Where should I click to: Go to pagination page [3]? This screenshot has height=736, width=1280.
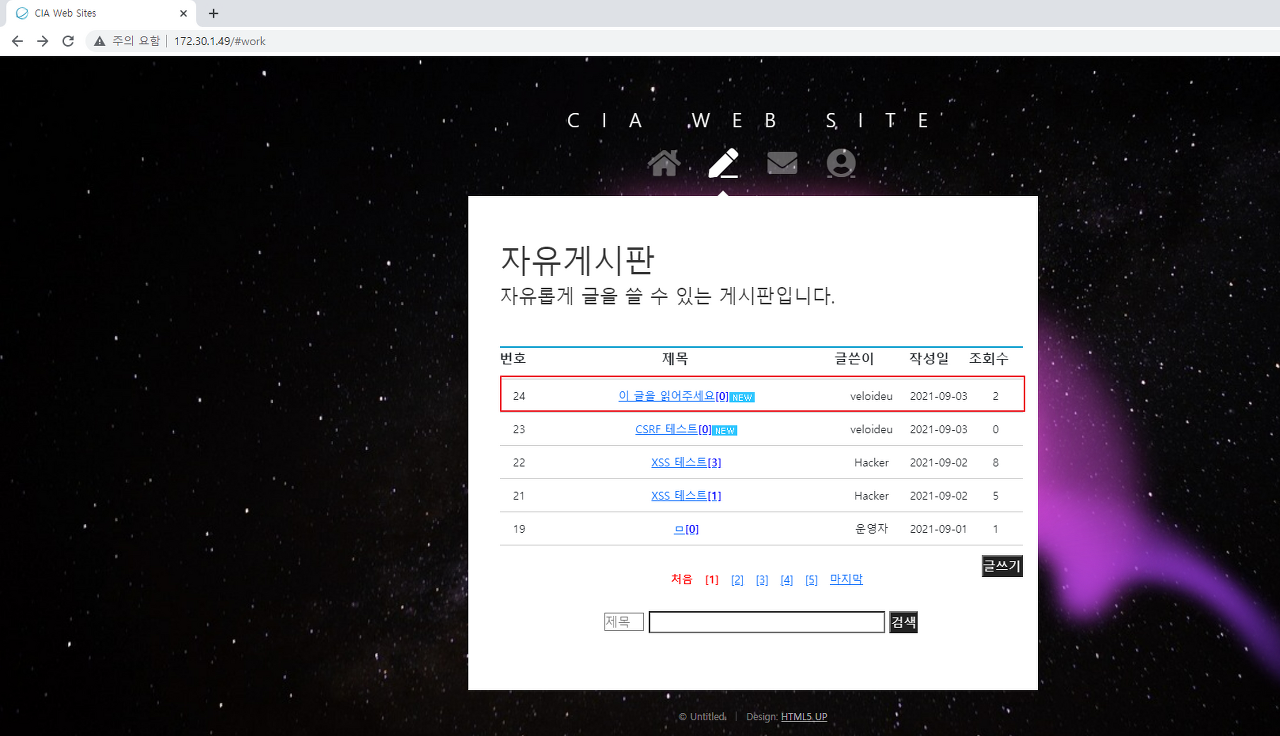click(762, 580)
